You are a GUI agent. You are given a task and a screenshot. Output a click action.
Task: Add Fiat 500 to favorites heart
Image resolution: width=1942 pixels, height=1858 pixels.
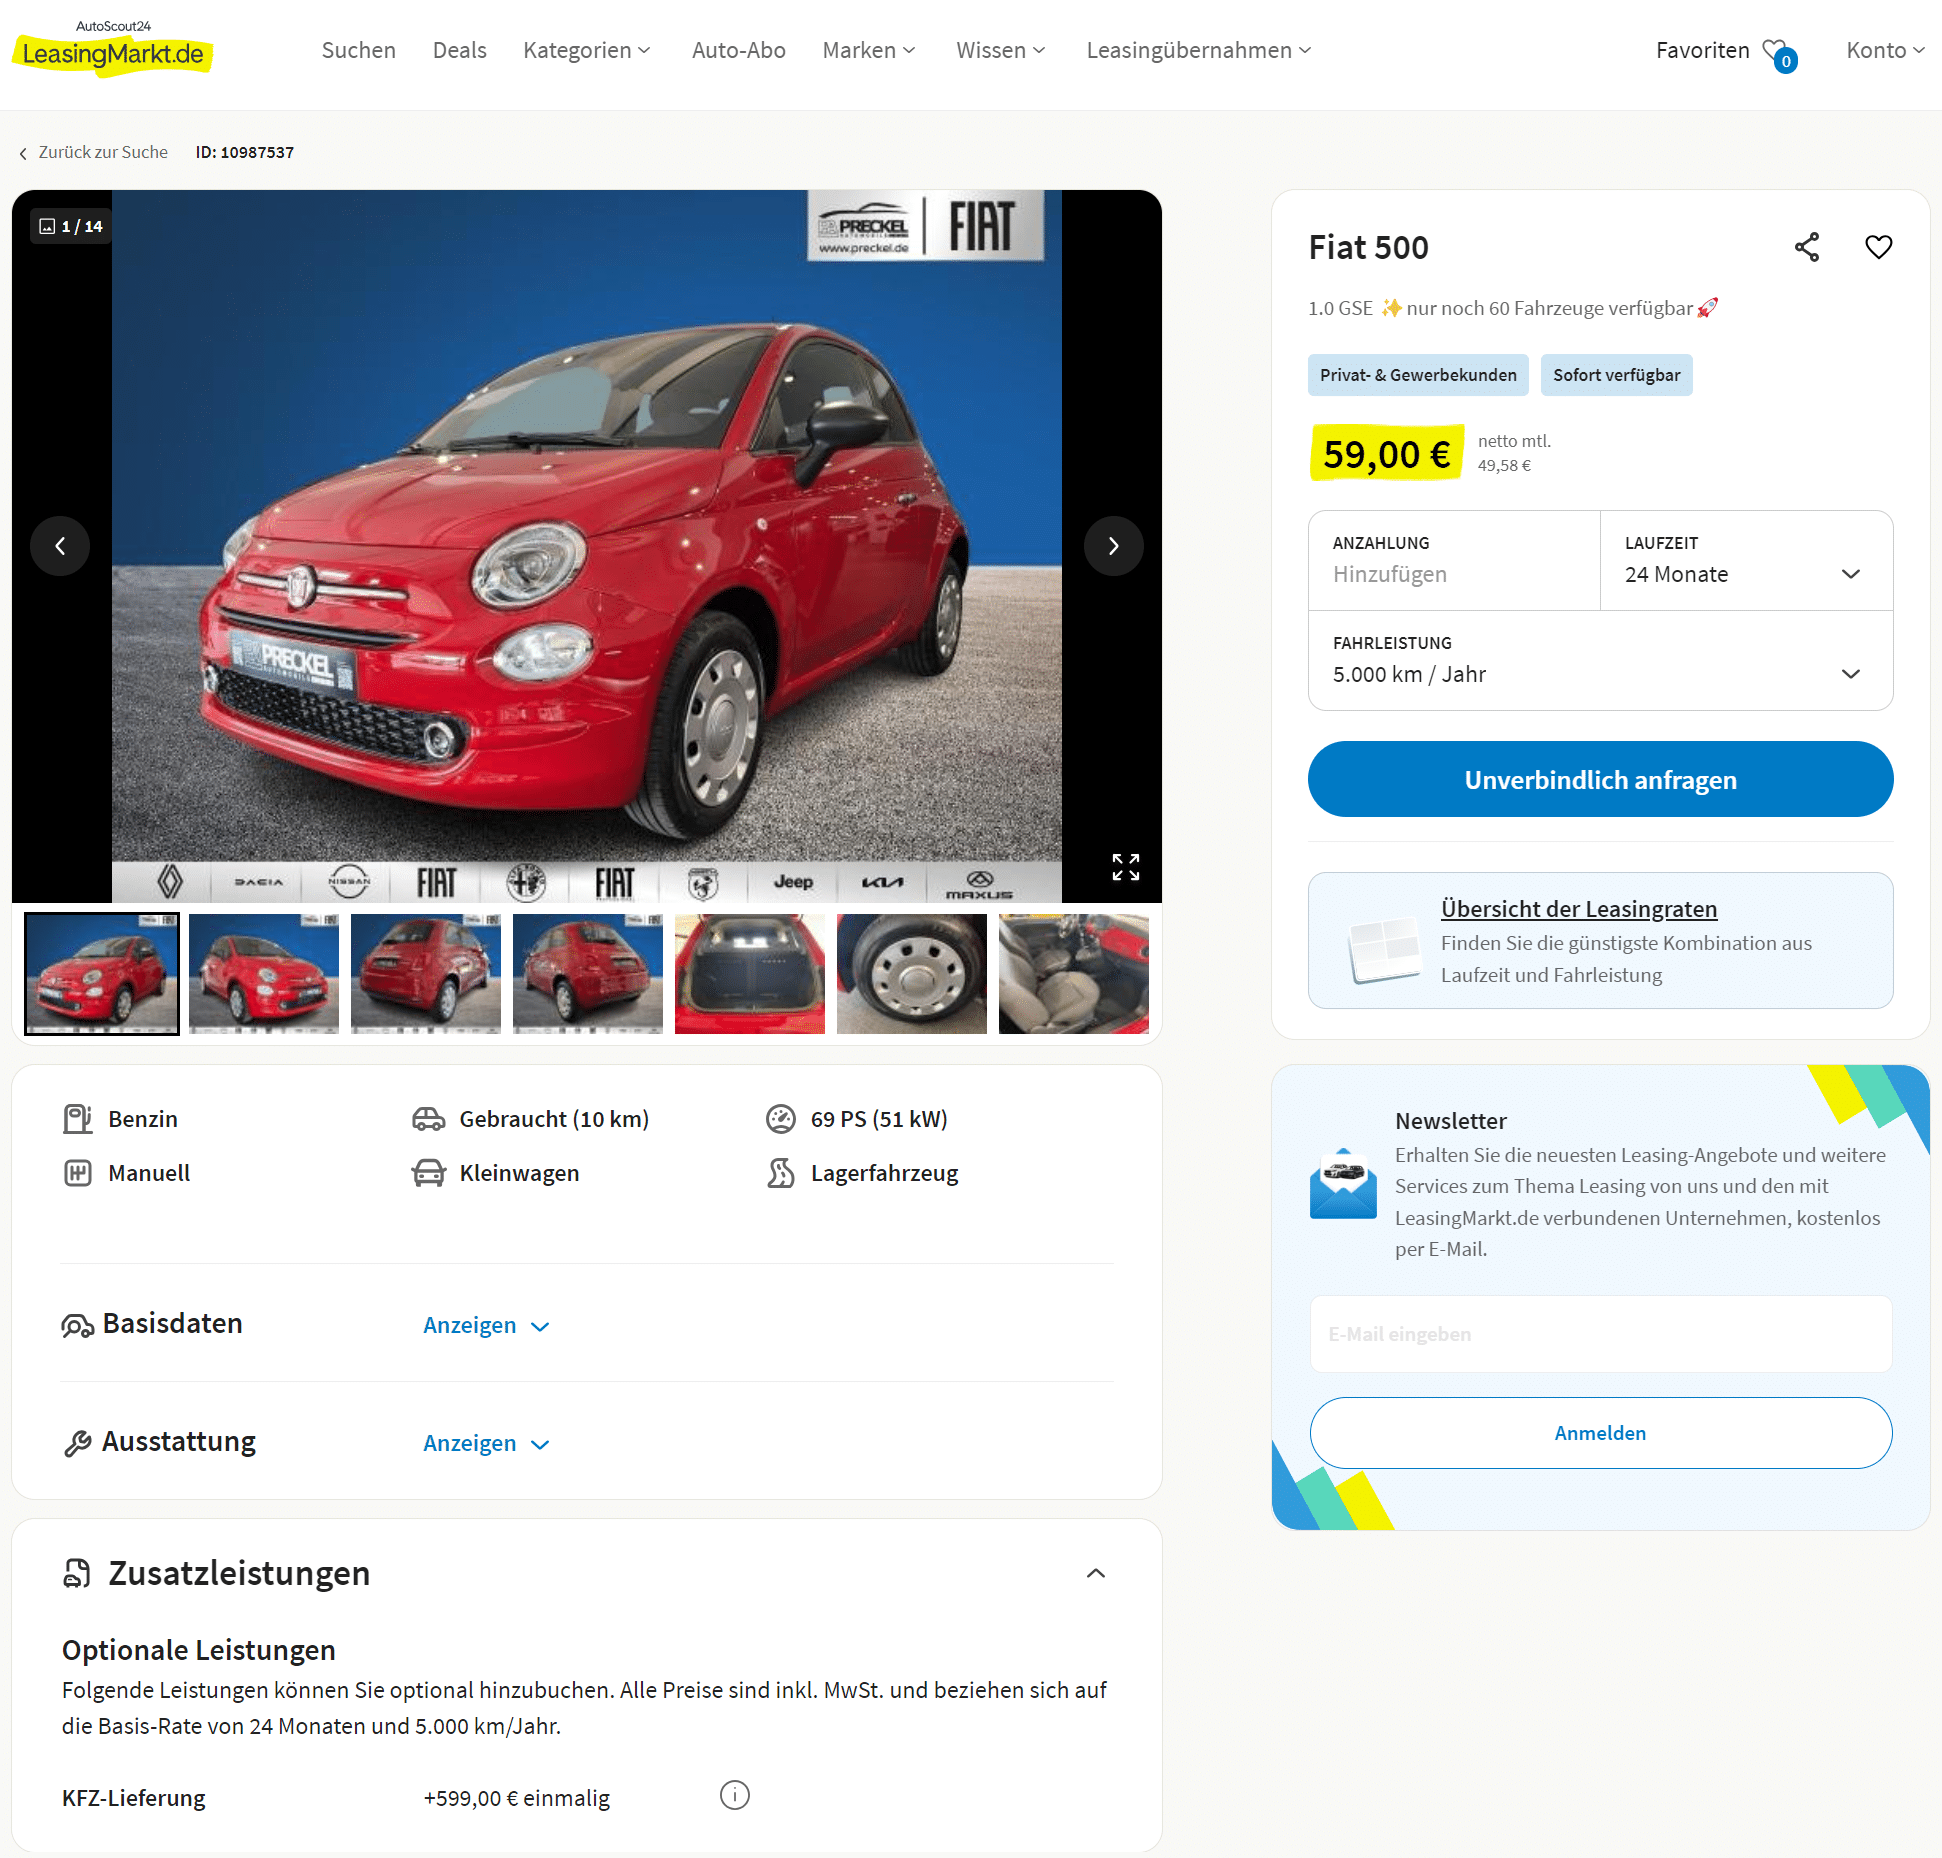click(1878, 247)
